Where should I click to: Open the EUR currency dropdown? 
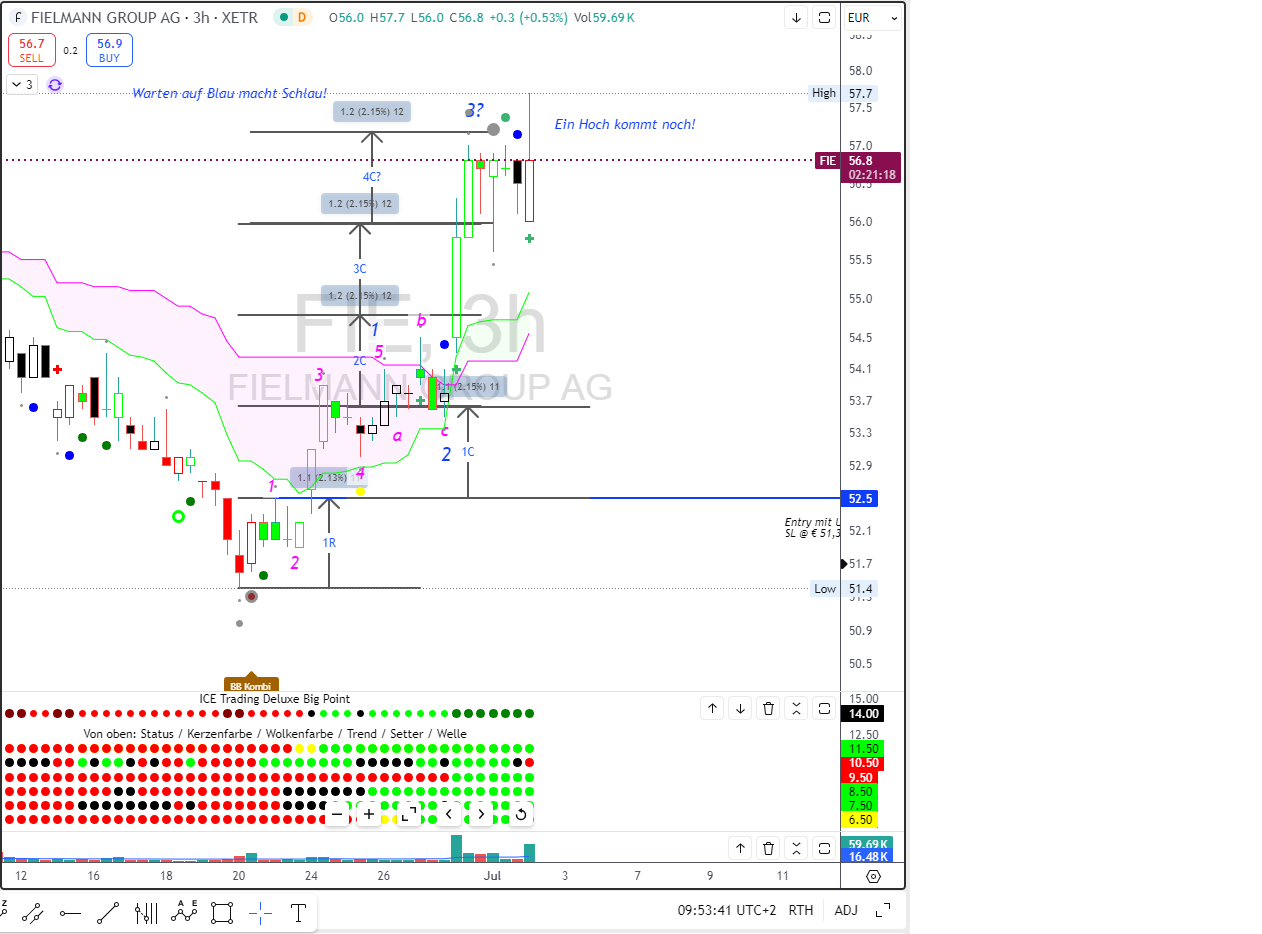[873, 18]
